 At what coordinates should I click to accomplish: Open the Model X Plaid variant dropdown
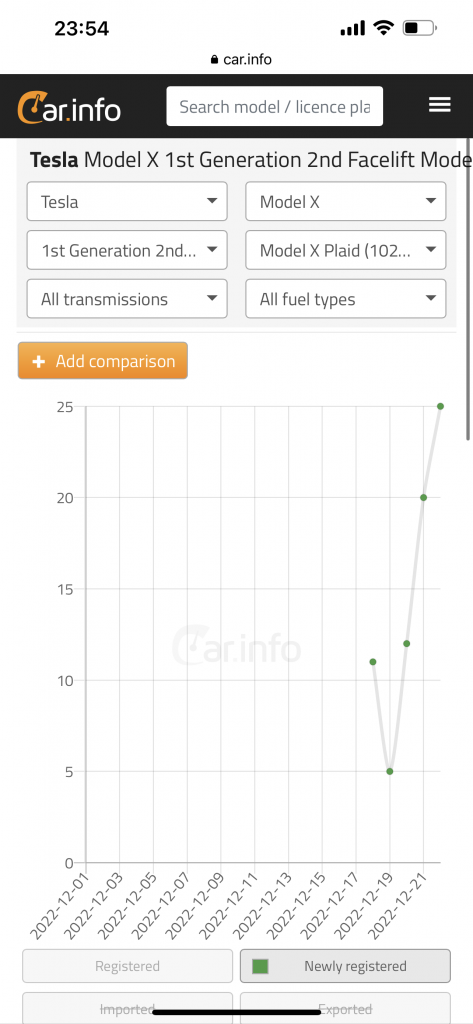[346, 250]
